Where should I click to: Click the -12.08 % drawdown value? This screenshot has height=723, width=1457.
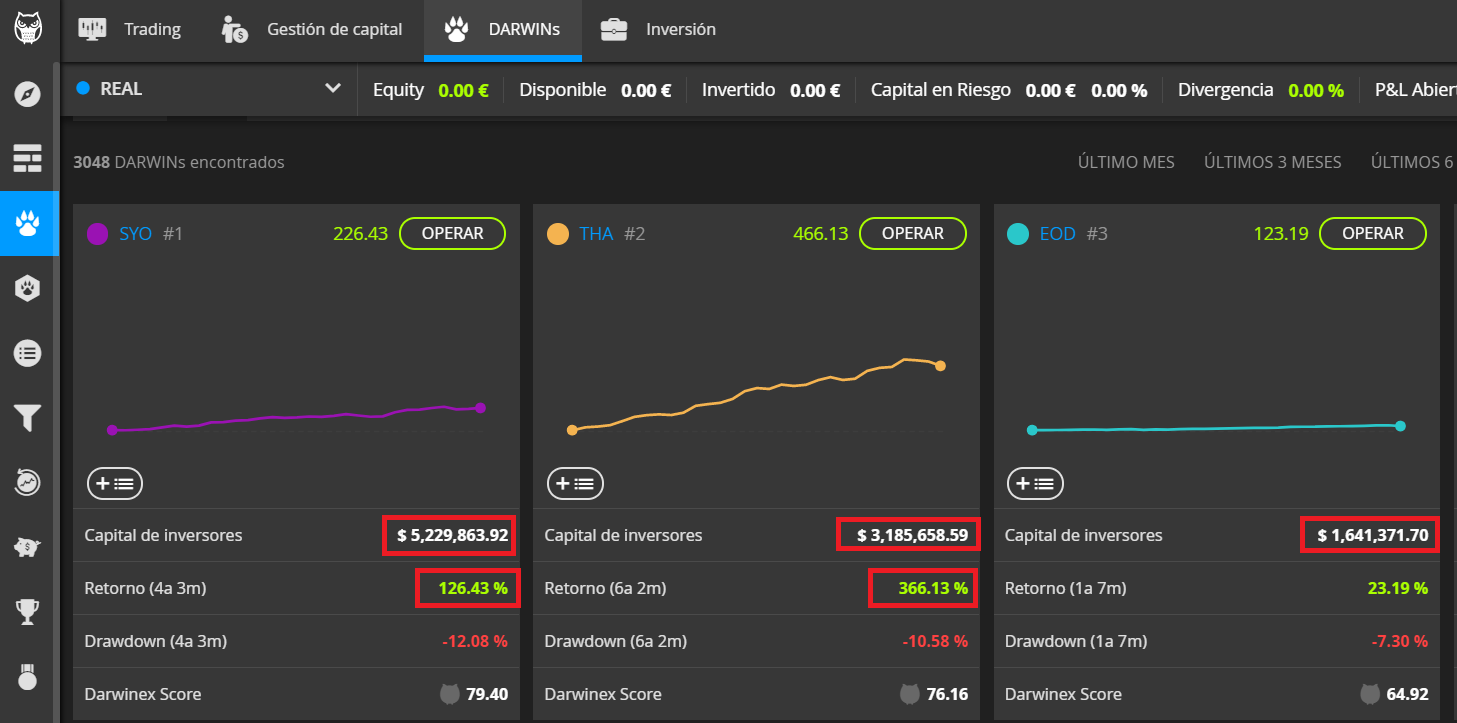(x=473, y=641)
